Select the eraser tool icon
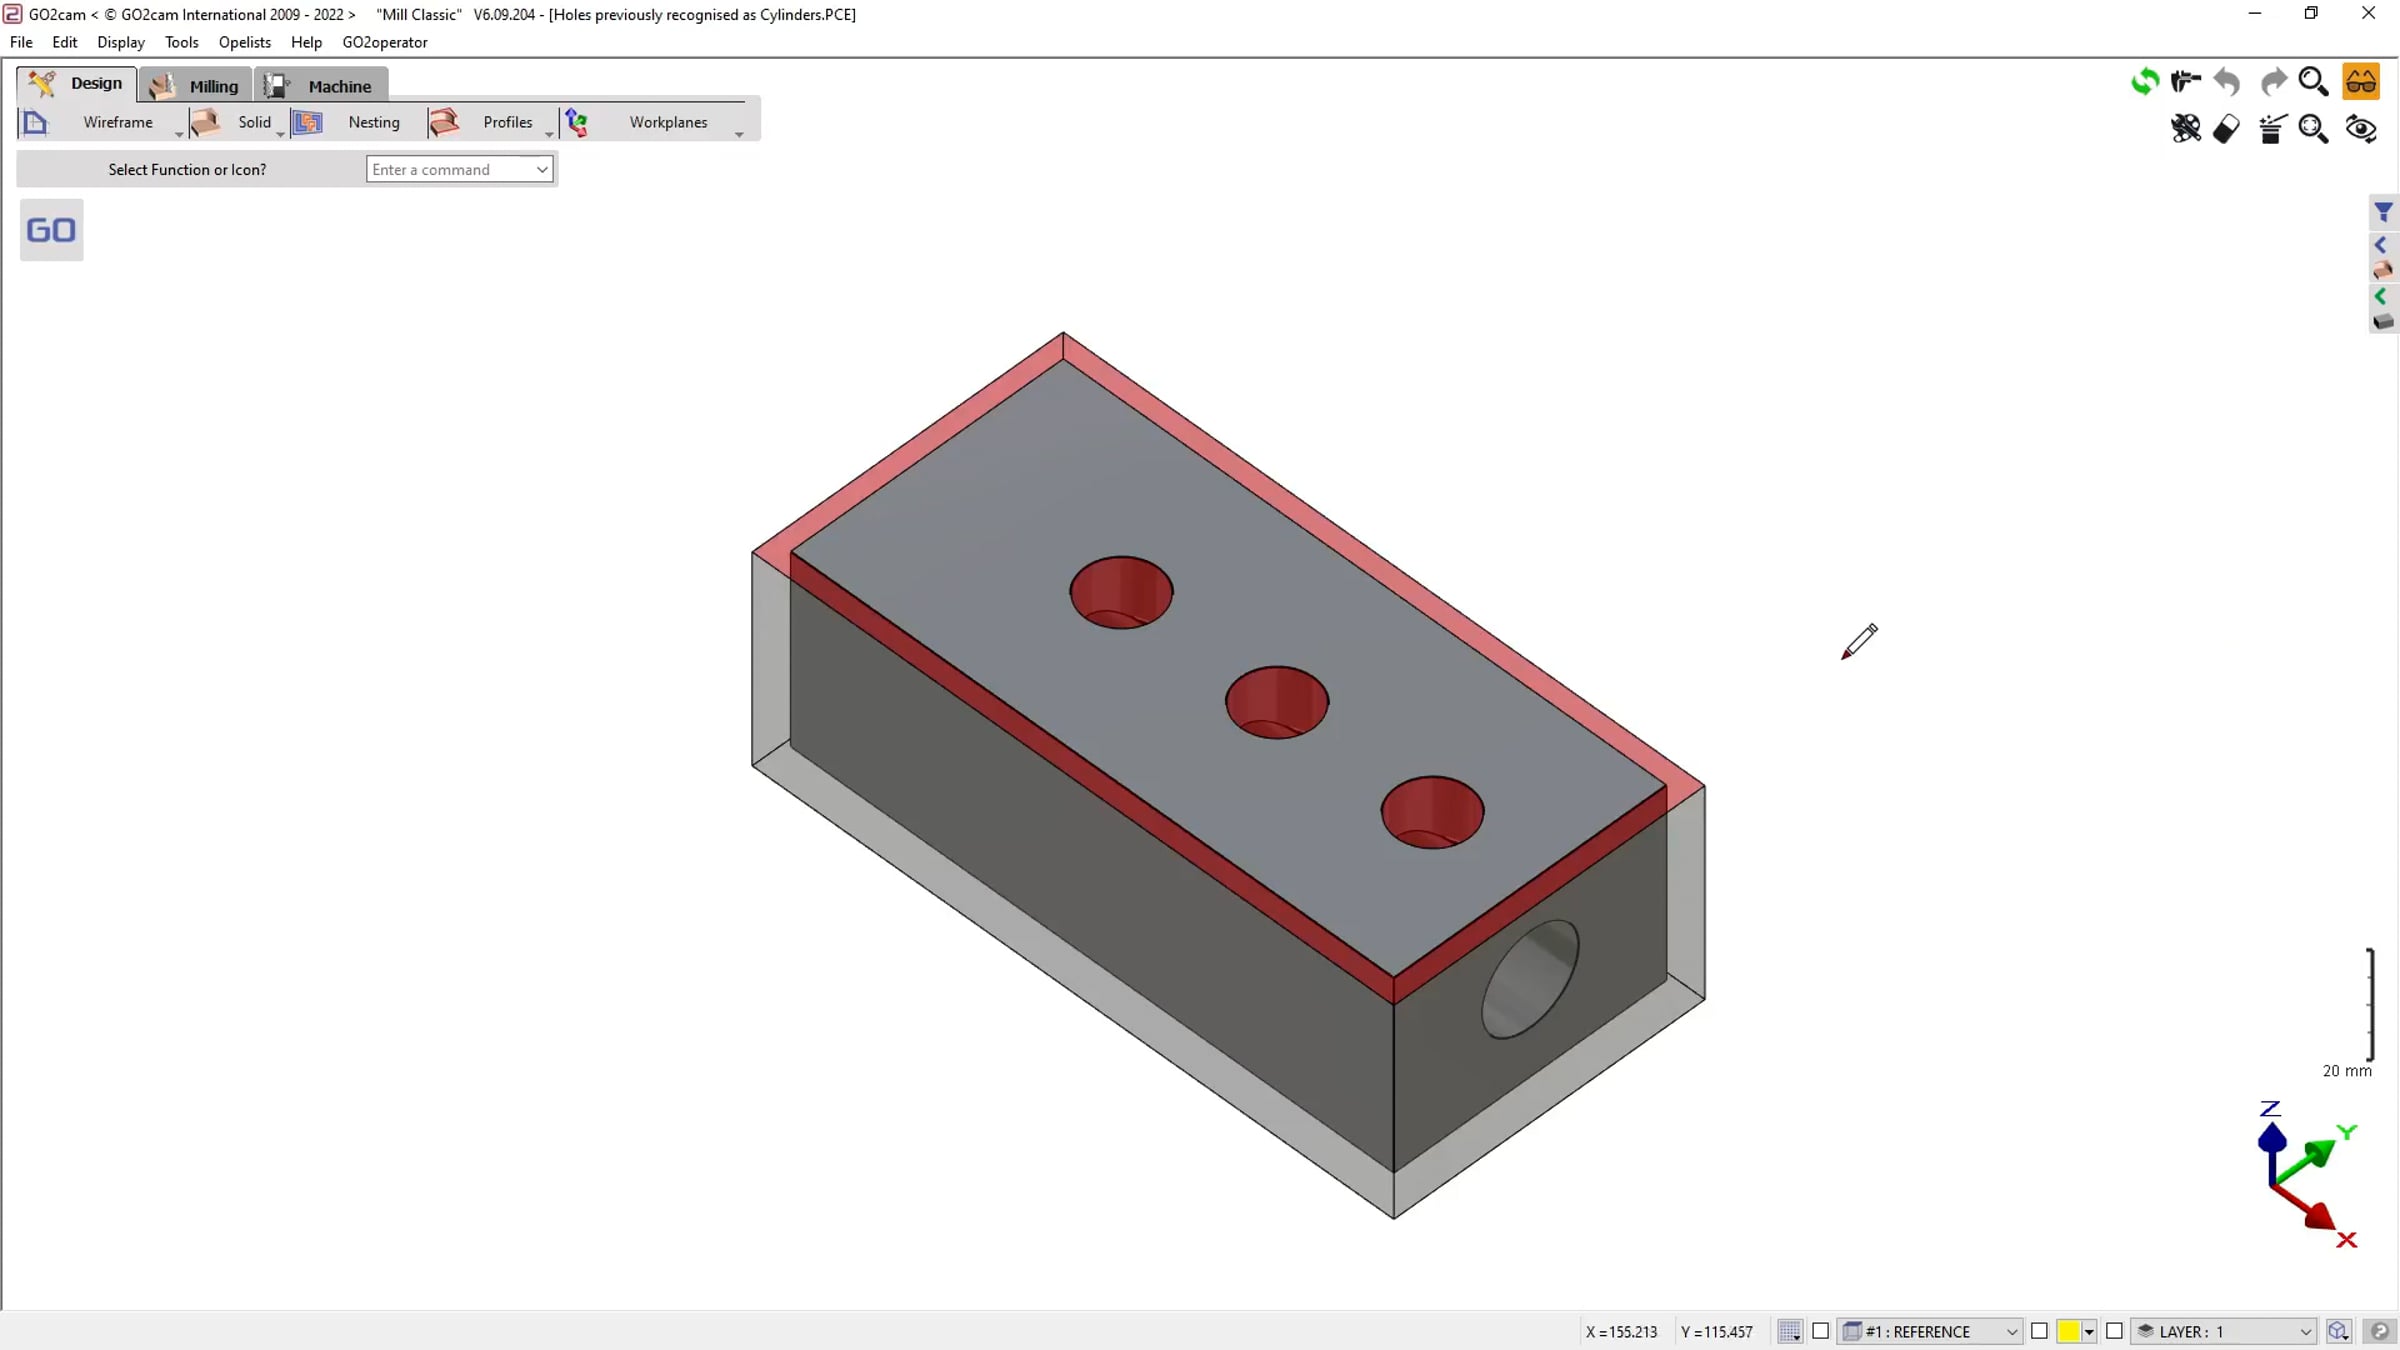Image resolution: width=2400 pixels, height=1350 pixels. click(2227, 129)
